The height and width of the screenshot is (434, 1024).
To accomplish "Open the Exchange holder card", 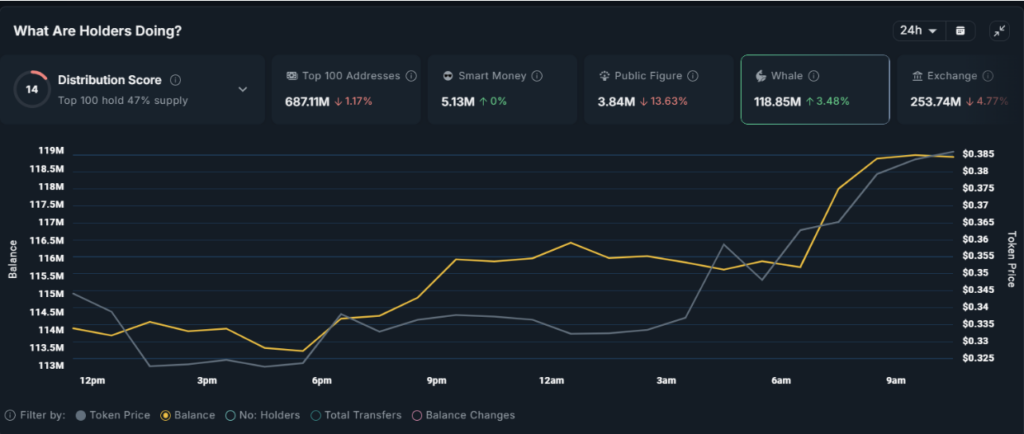I will coord(953,89).
